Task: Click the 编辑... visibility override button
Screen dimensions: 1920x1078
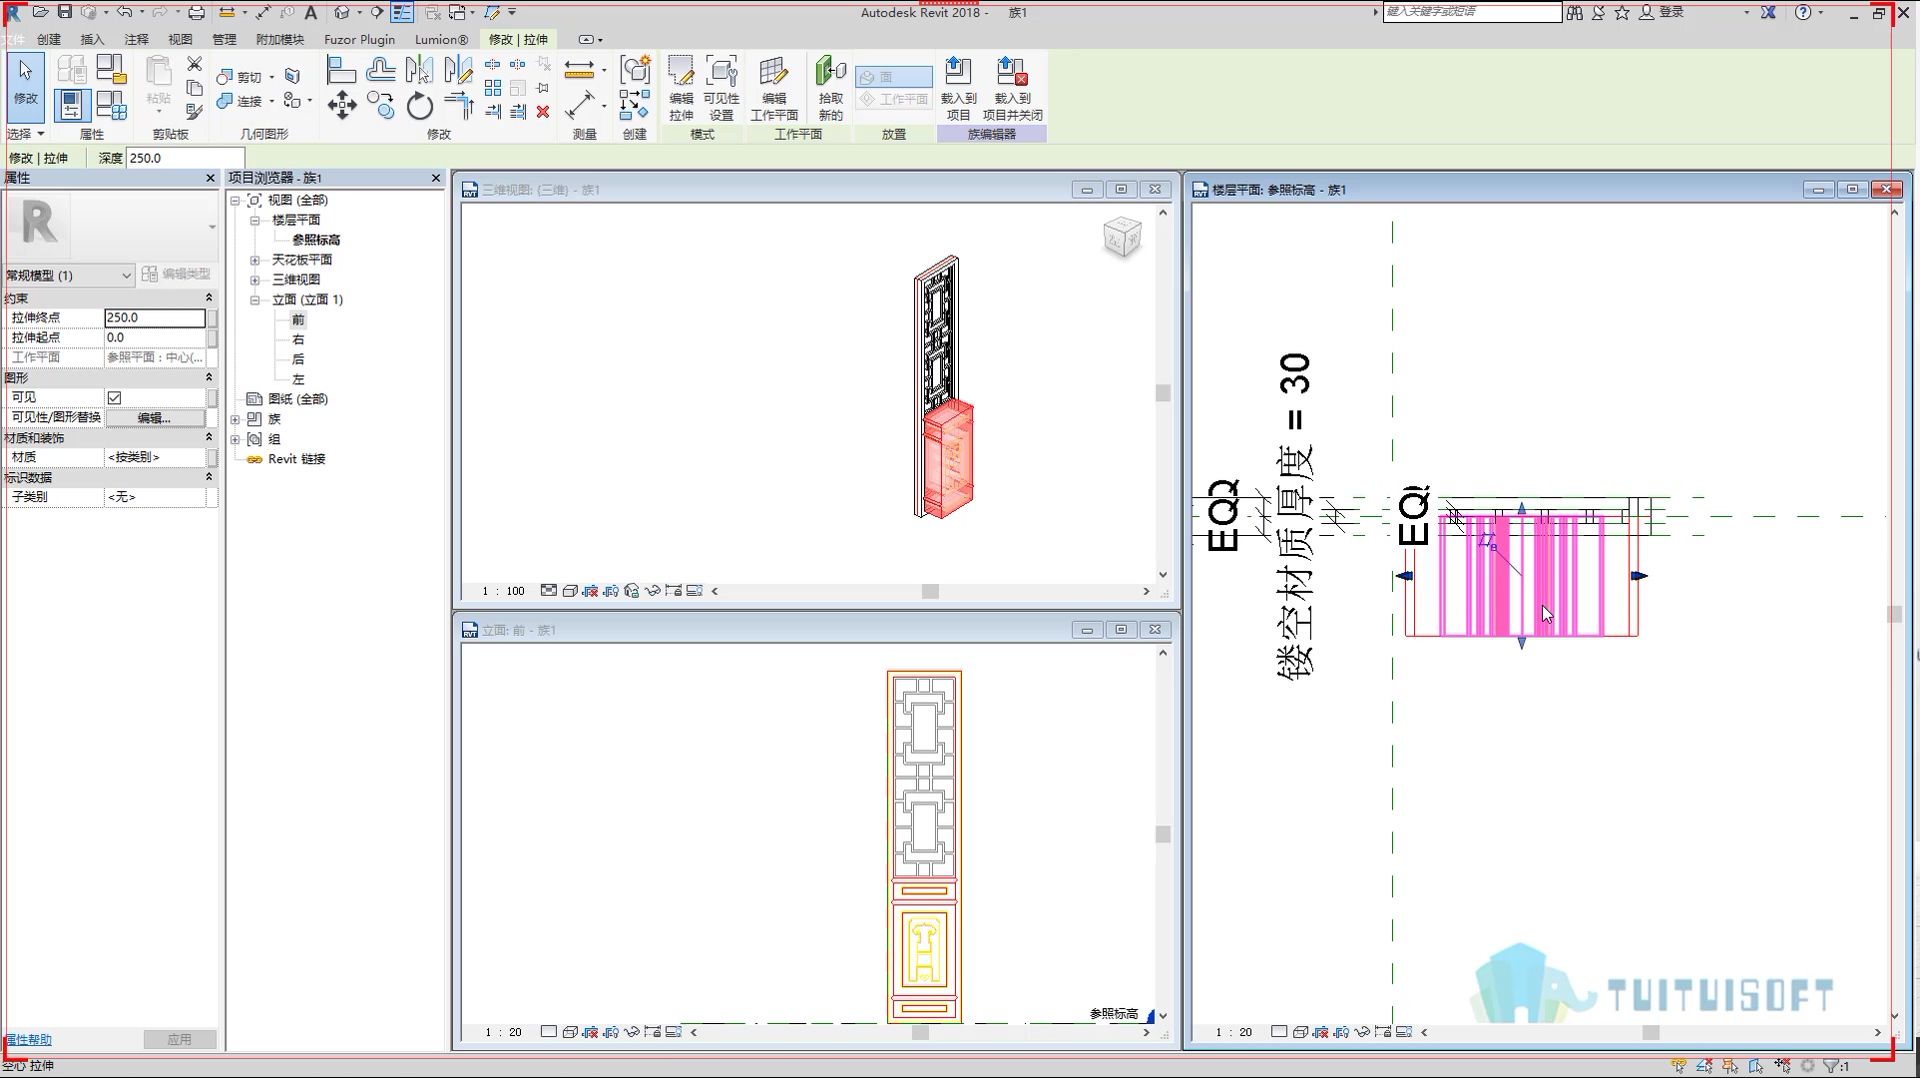Action: click(154, 417)
